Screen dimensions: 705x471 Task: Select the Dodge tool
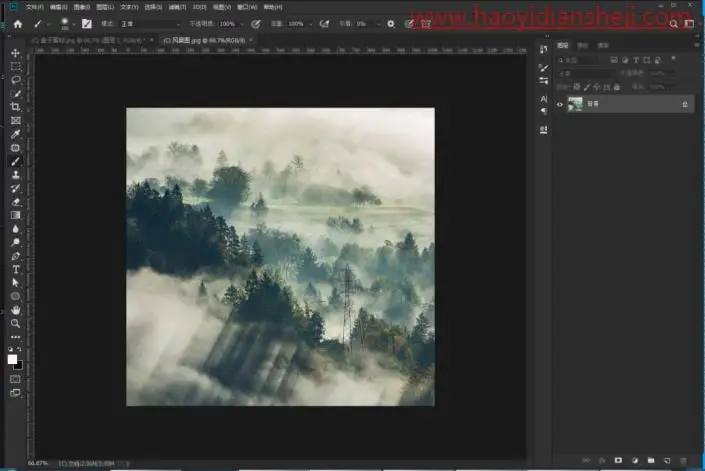[15, 242]
